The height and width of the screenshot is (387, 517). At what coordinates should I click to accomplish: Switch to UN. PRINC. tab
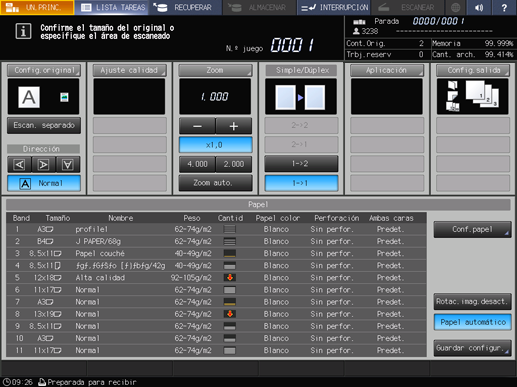coord(37,7)
